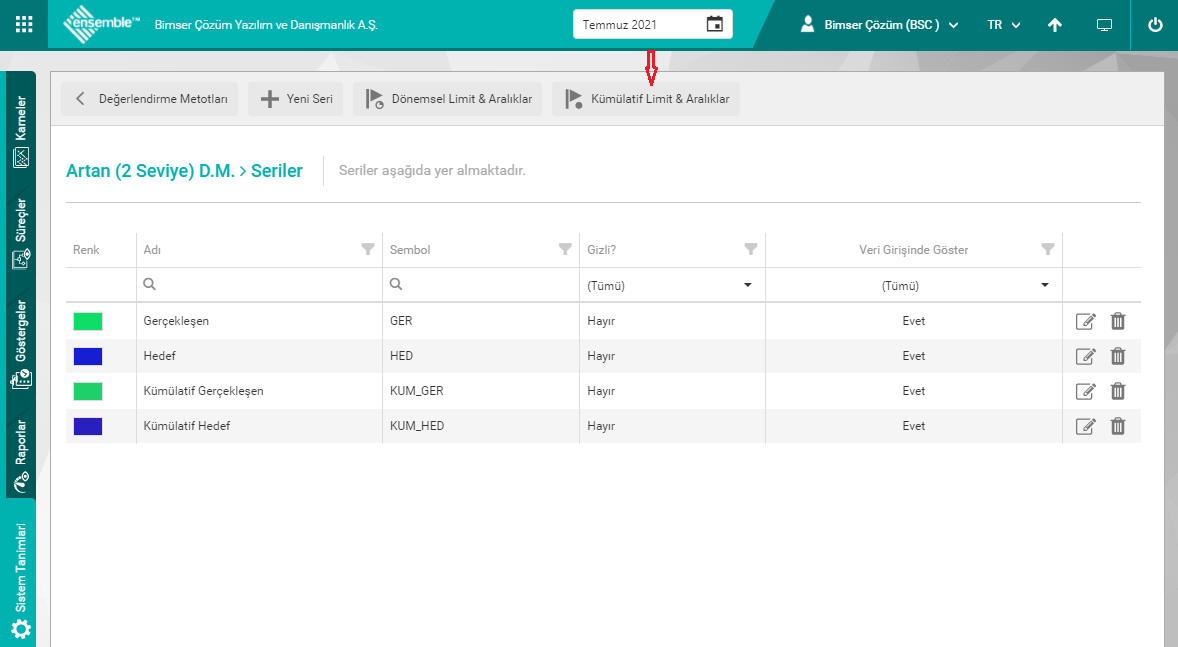Expand the Gizli? filter dropdown
1178x647 pixels.
(x=747, y=285)
